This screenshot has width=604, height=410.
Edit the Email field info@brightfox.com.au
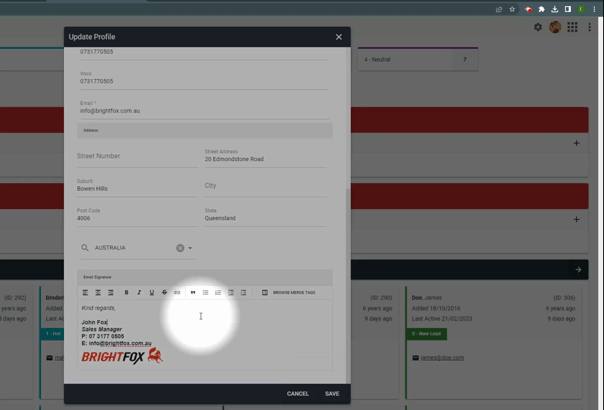point(205,111)
